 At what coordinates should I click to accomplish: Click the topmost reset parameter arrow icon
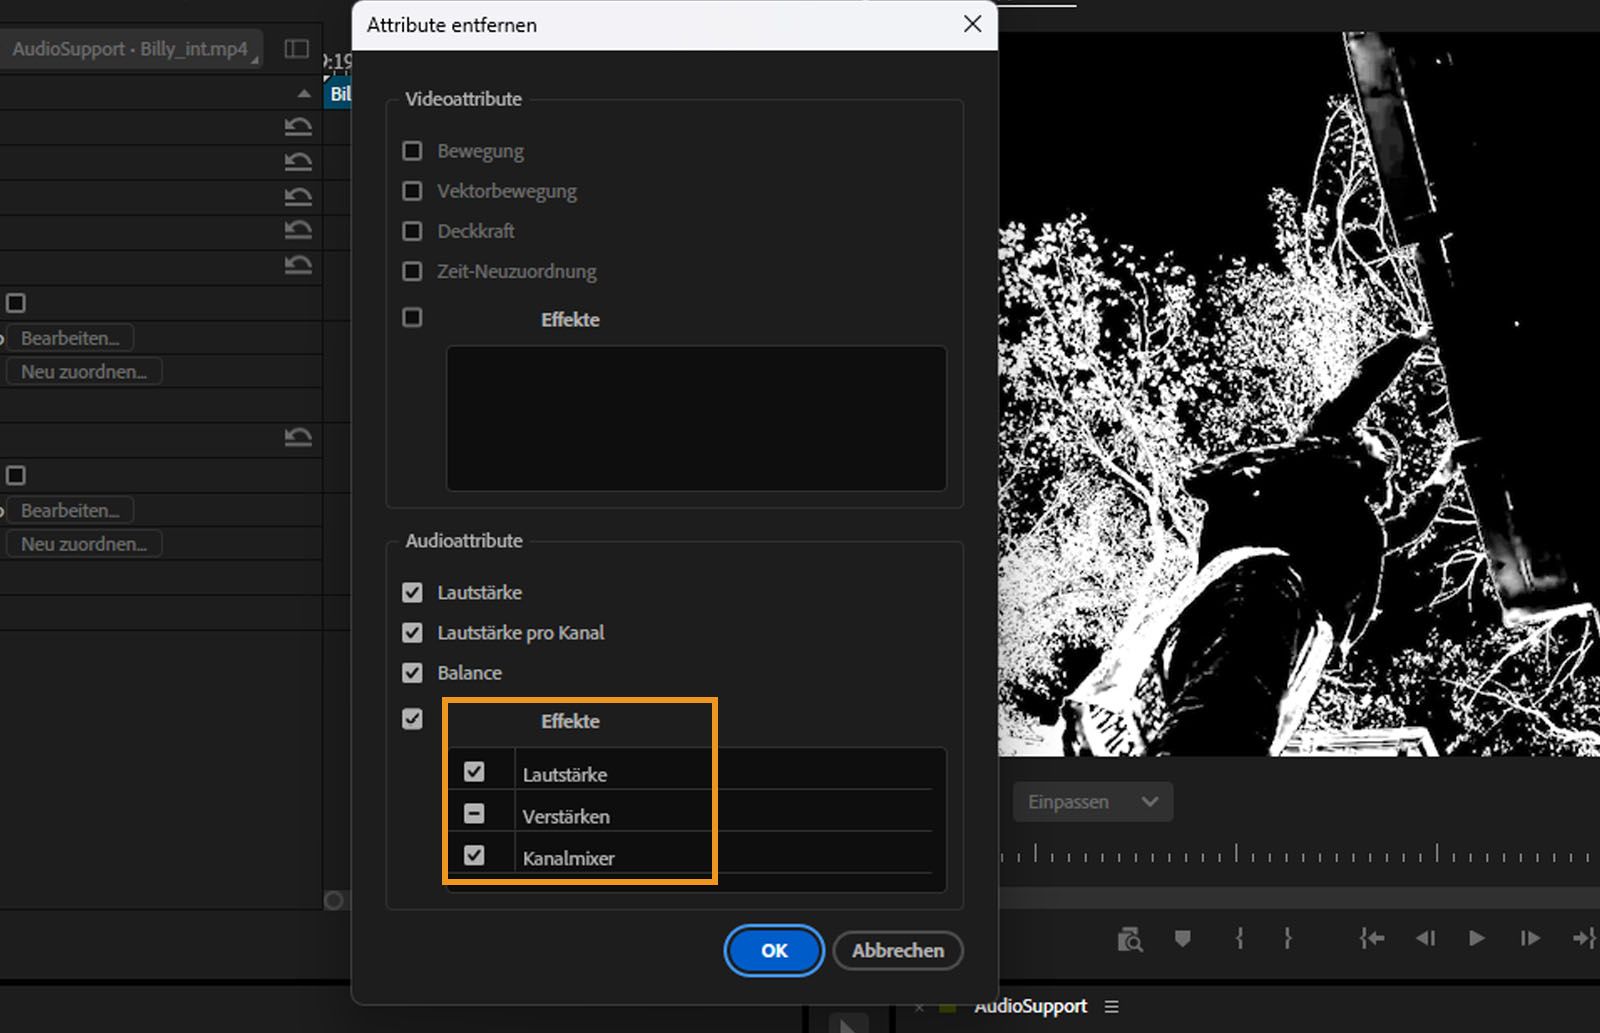298,127
